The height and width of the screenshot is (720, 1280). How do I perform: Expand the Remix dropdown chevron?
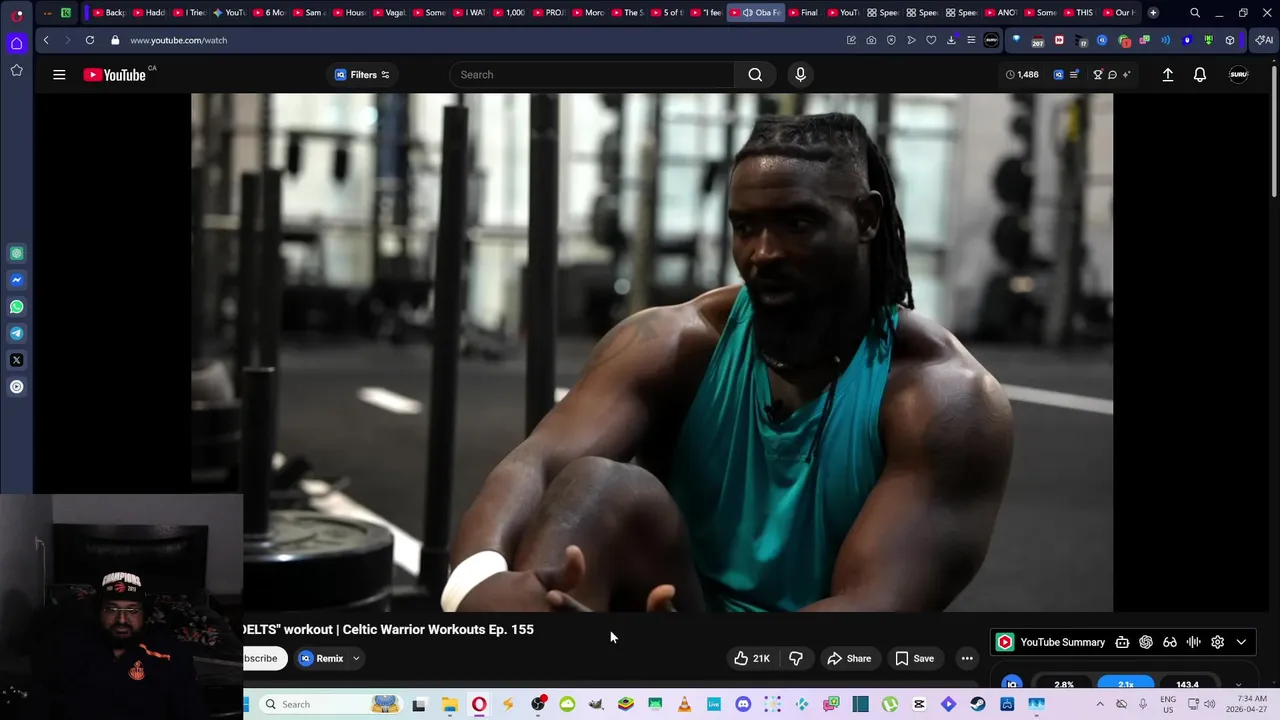(x=356, y=658)
